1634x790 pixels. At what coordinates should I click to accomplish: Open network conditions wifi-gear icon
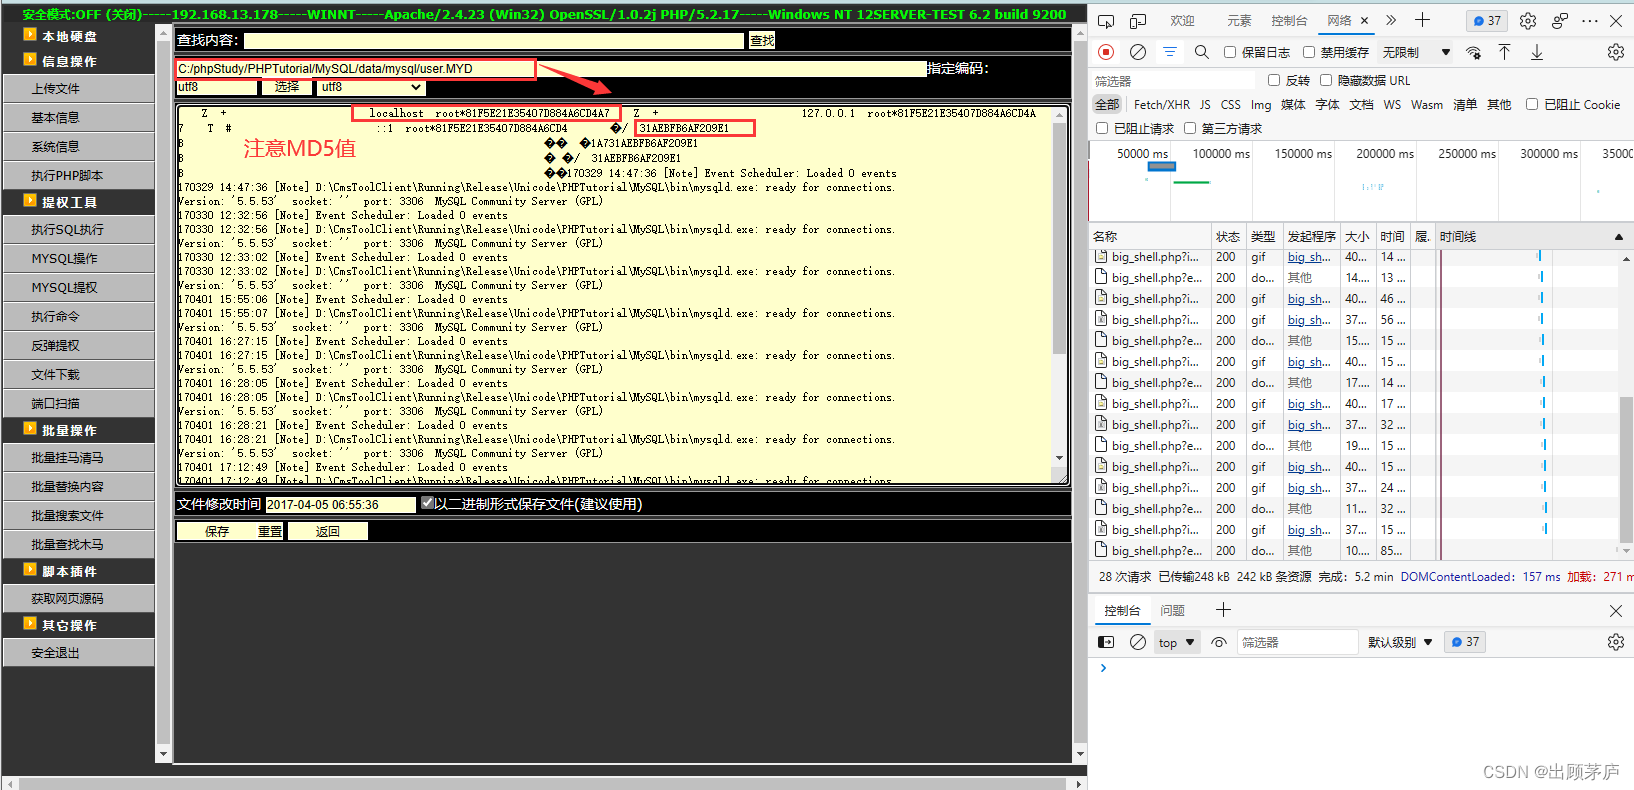coord(1473,52)
